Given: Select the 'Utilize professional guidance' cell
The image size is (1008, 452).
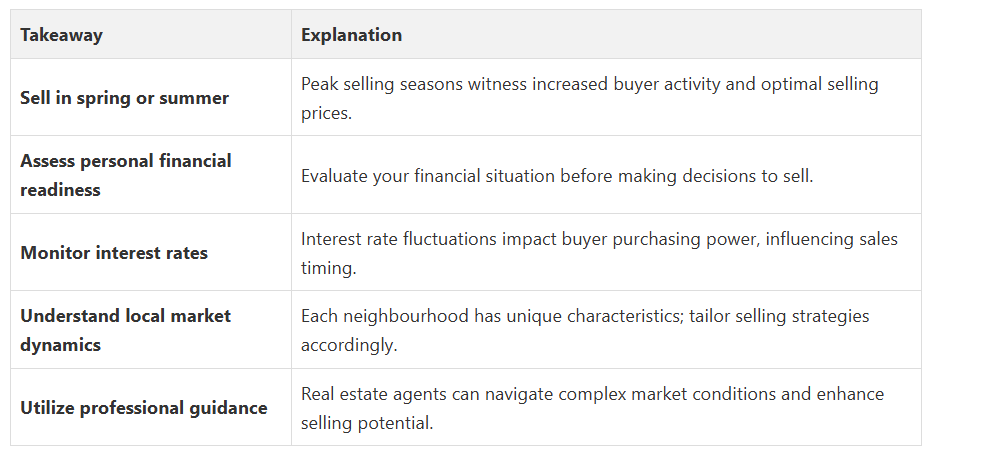Looking at the screenshot, I should 150,407.
